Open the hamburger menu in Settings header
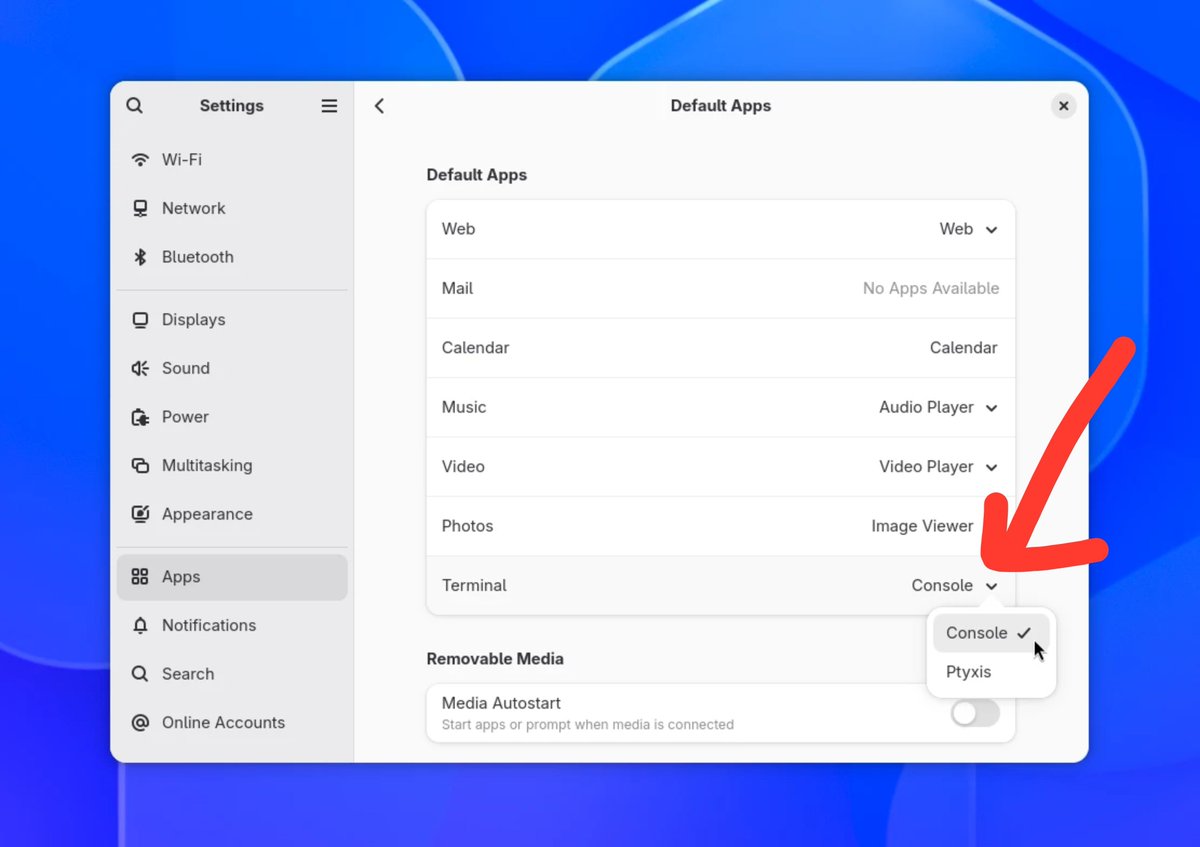1200x847 pixels. tap(329, 106)
